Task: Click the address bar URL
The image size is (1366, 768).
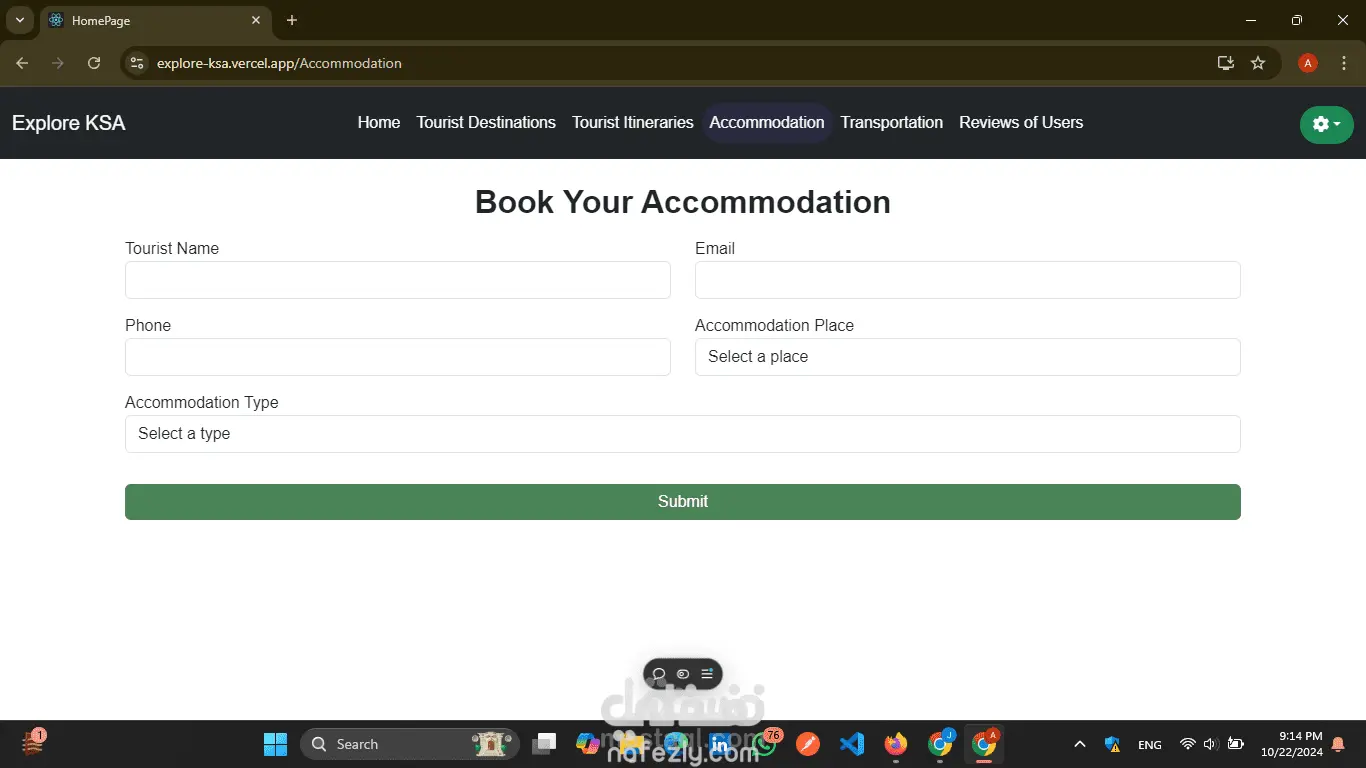Action: tap(279, 63)
